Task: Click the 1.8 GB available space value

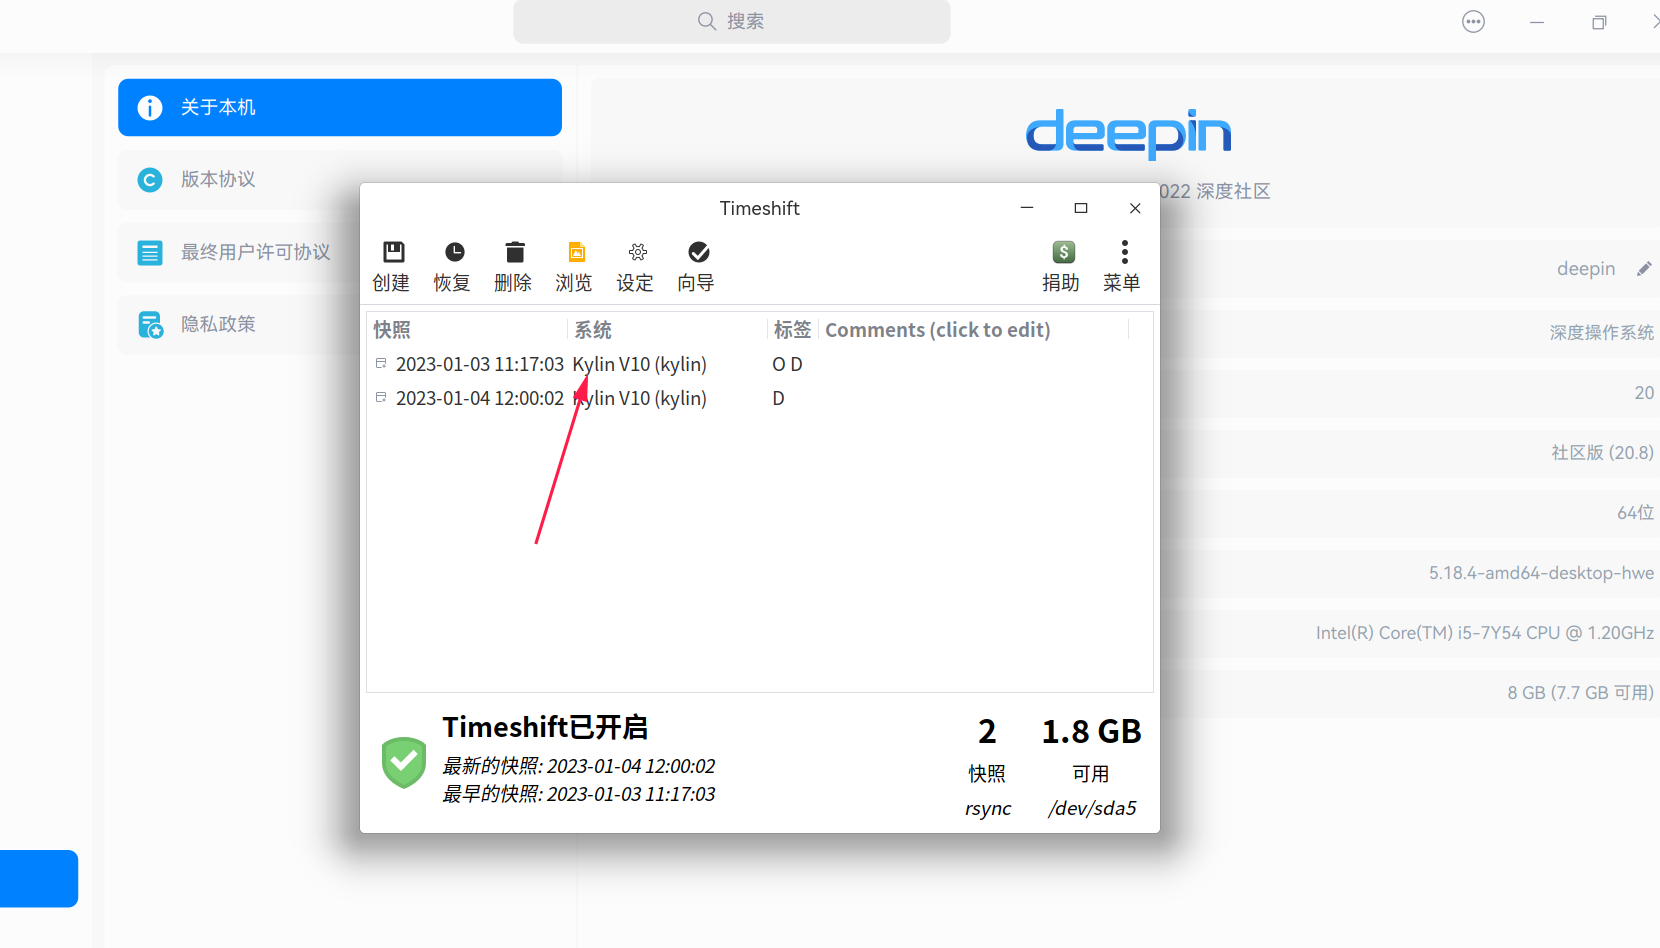Action: coord(1091,731)
